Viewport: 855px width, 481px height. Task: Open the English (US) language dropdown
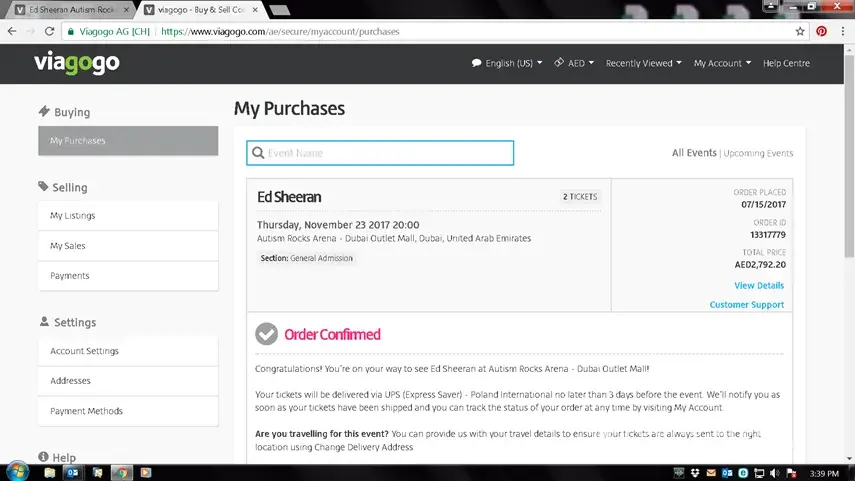[508, 63]
